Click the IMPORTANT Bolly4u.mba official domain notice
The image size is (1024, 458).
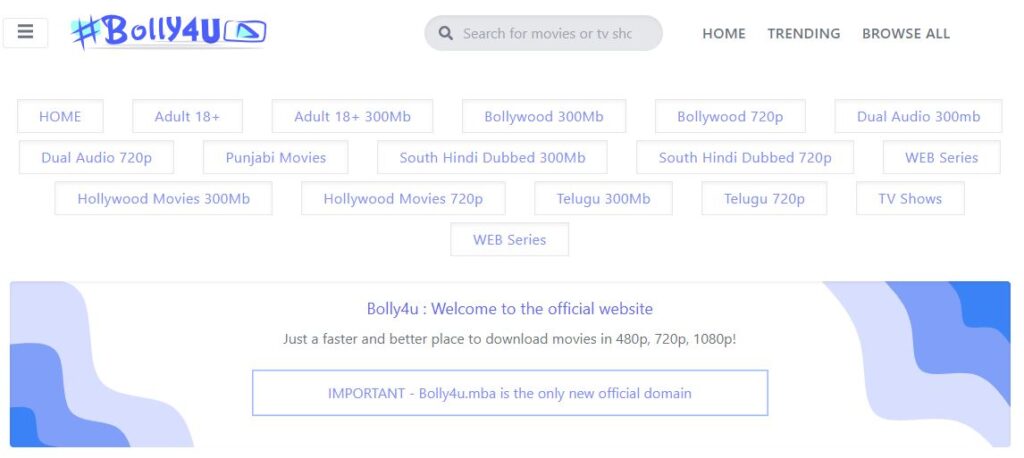510,393
